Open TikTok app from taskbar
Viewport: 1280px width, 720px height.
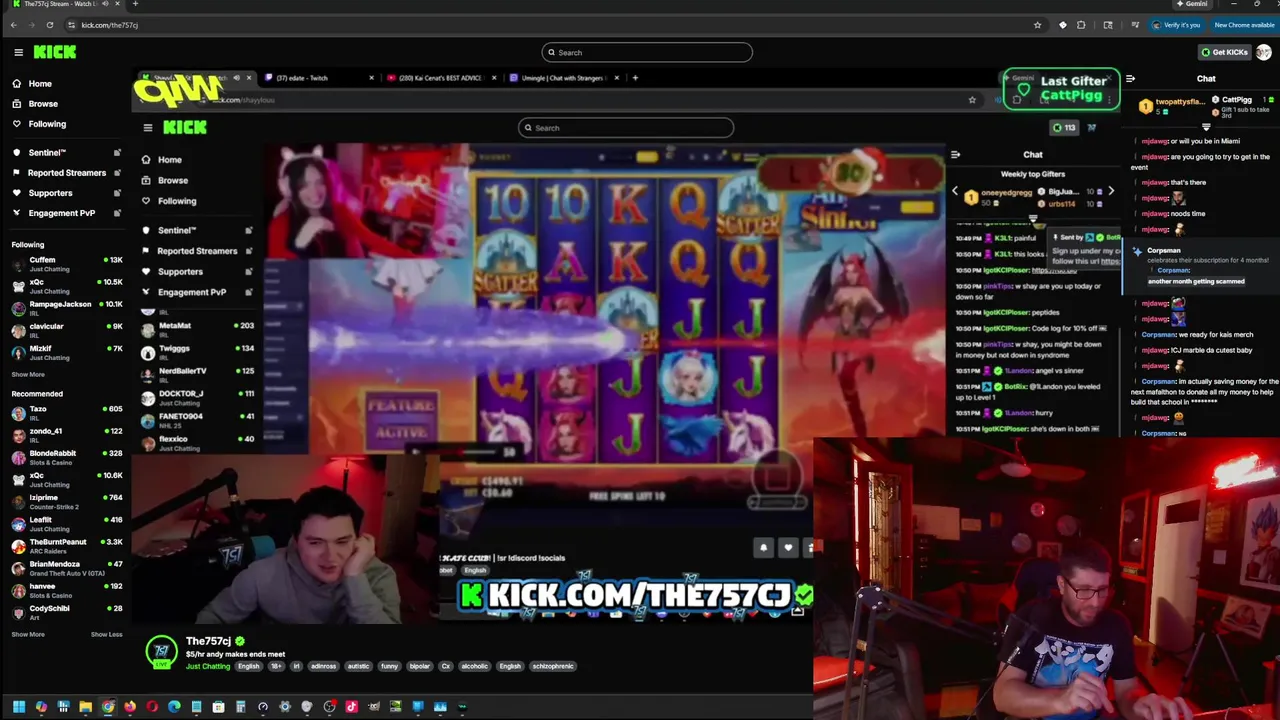tap(351, 707)
